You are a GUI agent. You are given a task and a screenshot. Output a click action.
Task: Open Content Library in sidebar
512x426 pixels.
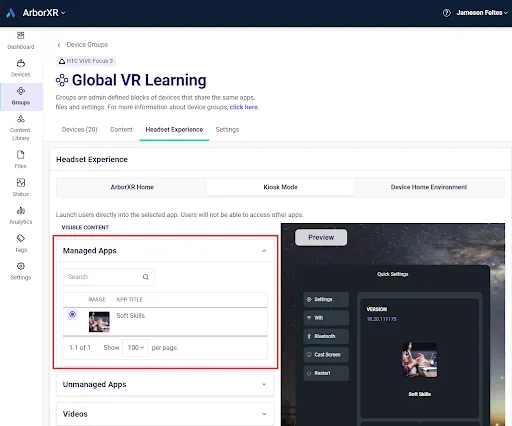[x=21, y=128]
